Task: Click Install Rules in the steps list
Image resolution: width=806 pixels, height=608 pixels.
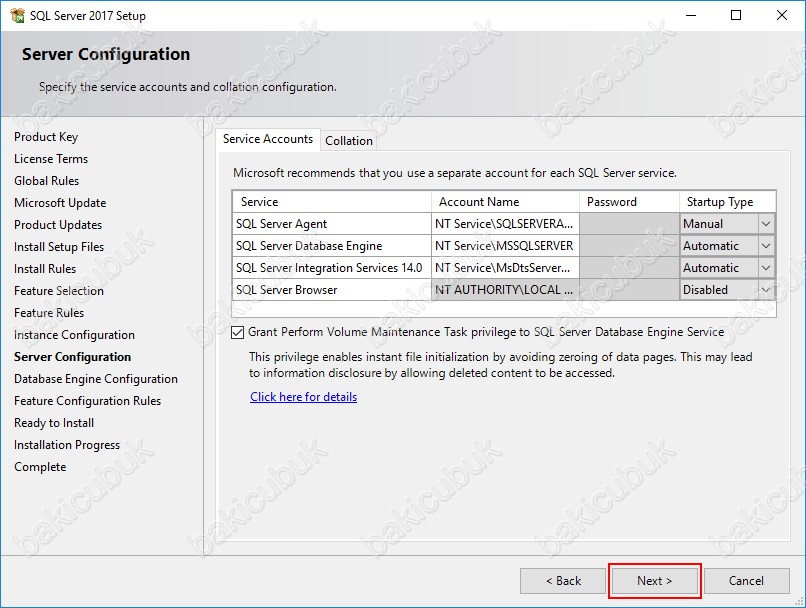Action: point(45,269)
